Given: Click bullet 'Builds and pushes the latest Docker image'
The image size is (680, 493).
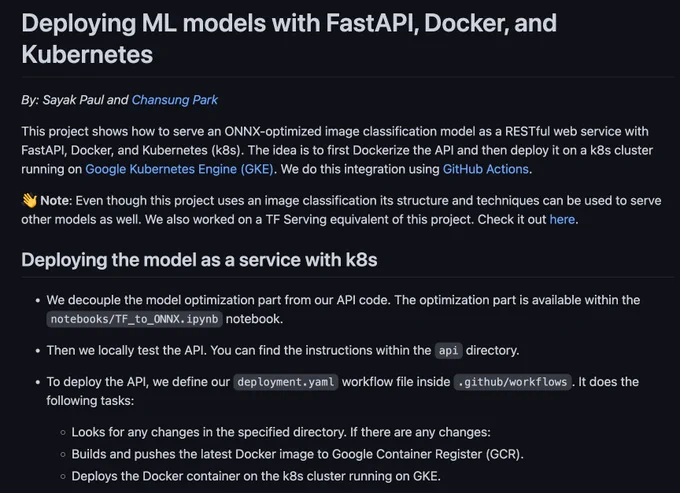Looking at the screenshot, I should (x=298, y=454).
